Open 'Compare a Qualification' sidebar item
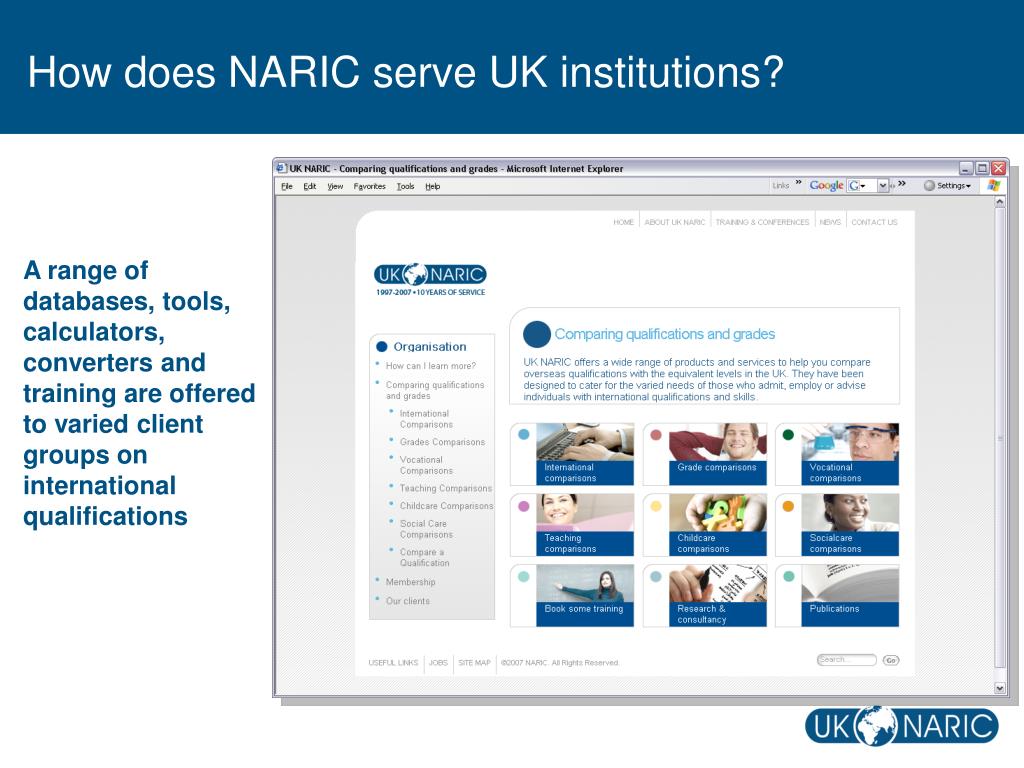Image resolution: width=1024 pixels, height=768 pixels. 424,557
